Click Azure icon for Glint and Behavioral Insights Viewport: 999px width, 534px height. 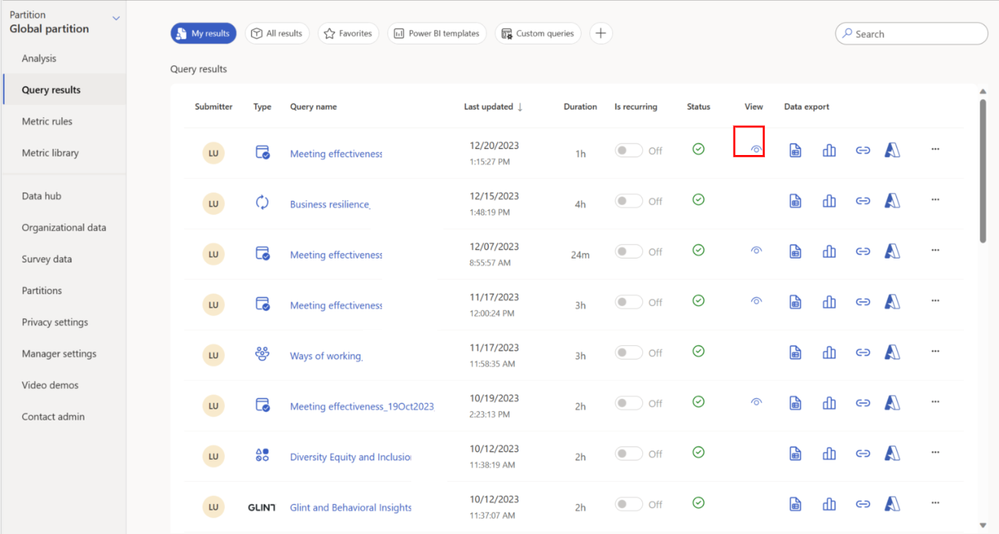(x=893, y=504)
